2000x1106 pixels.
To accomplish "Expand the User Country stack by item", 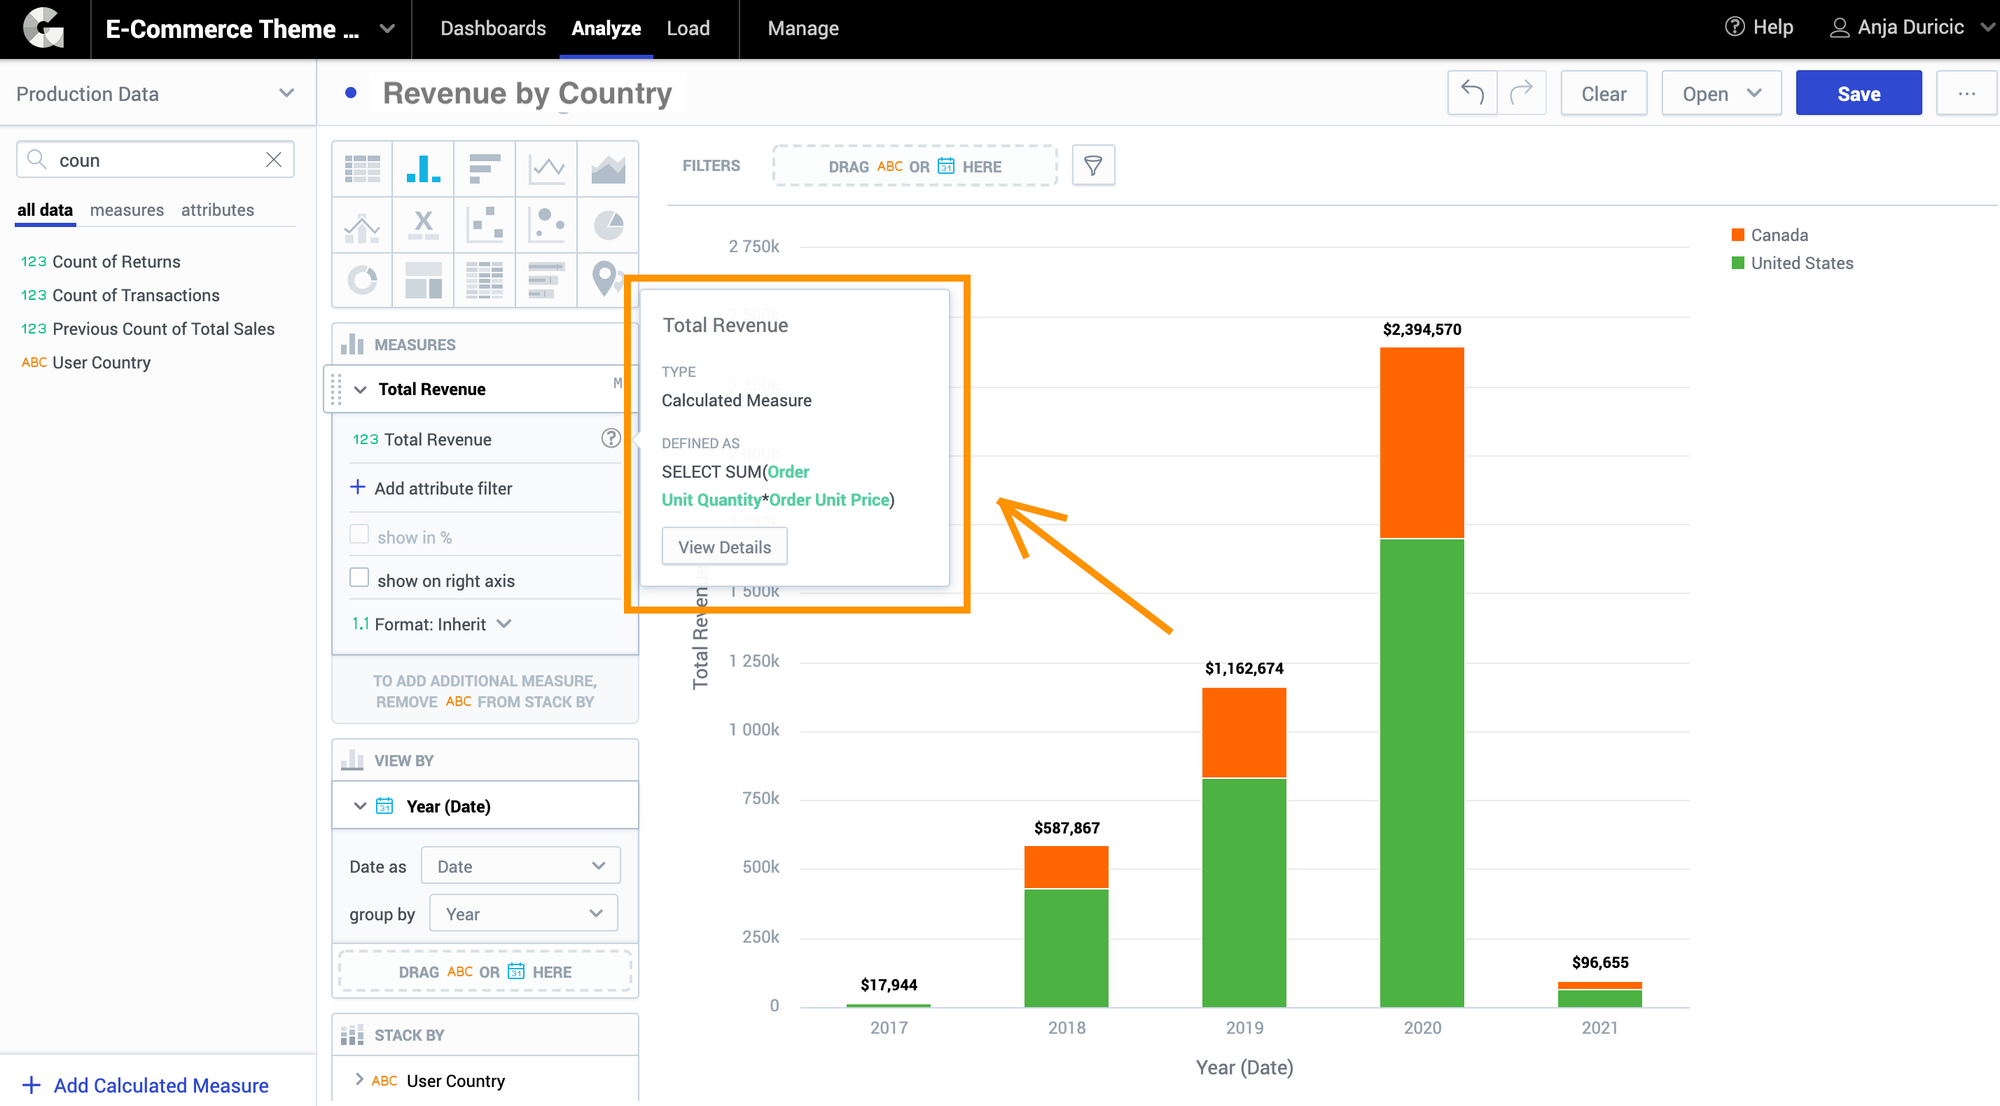I will (360, 1080).
